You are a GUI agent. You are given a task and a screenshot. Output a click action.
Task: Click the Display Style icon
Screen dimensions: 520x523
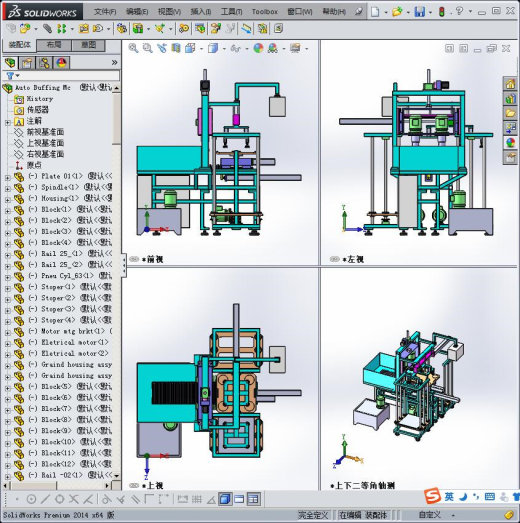pyautogui.click(x=213, y=48)
